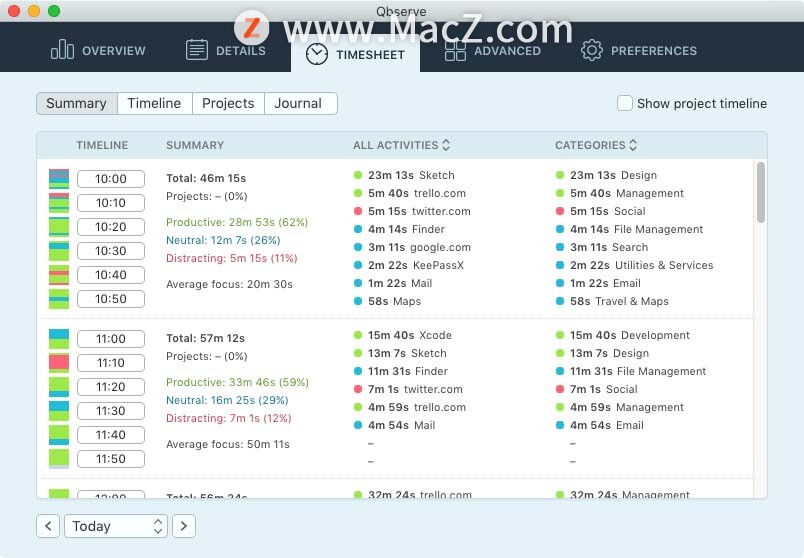
Task: Click the 15m 40s Xcode activity
Action: (403, 335)
